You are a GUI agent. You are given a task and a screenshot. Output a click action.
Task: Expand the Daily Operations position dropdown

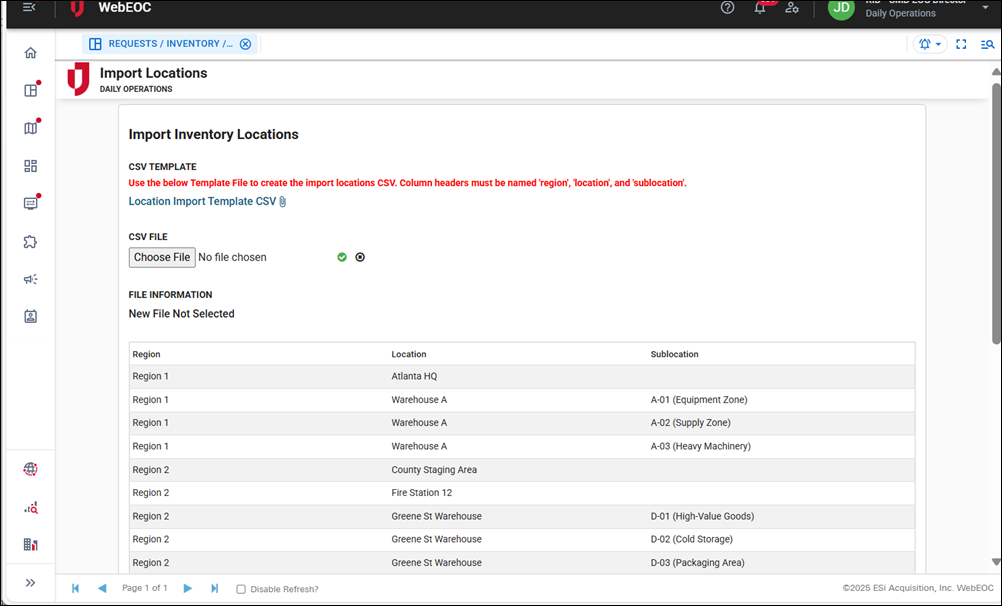pyautogui.click(x=986, y=9)
